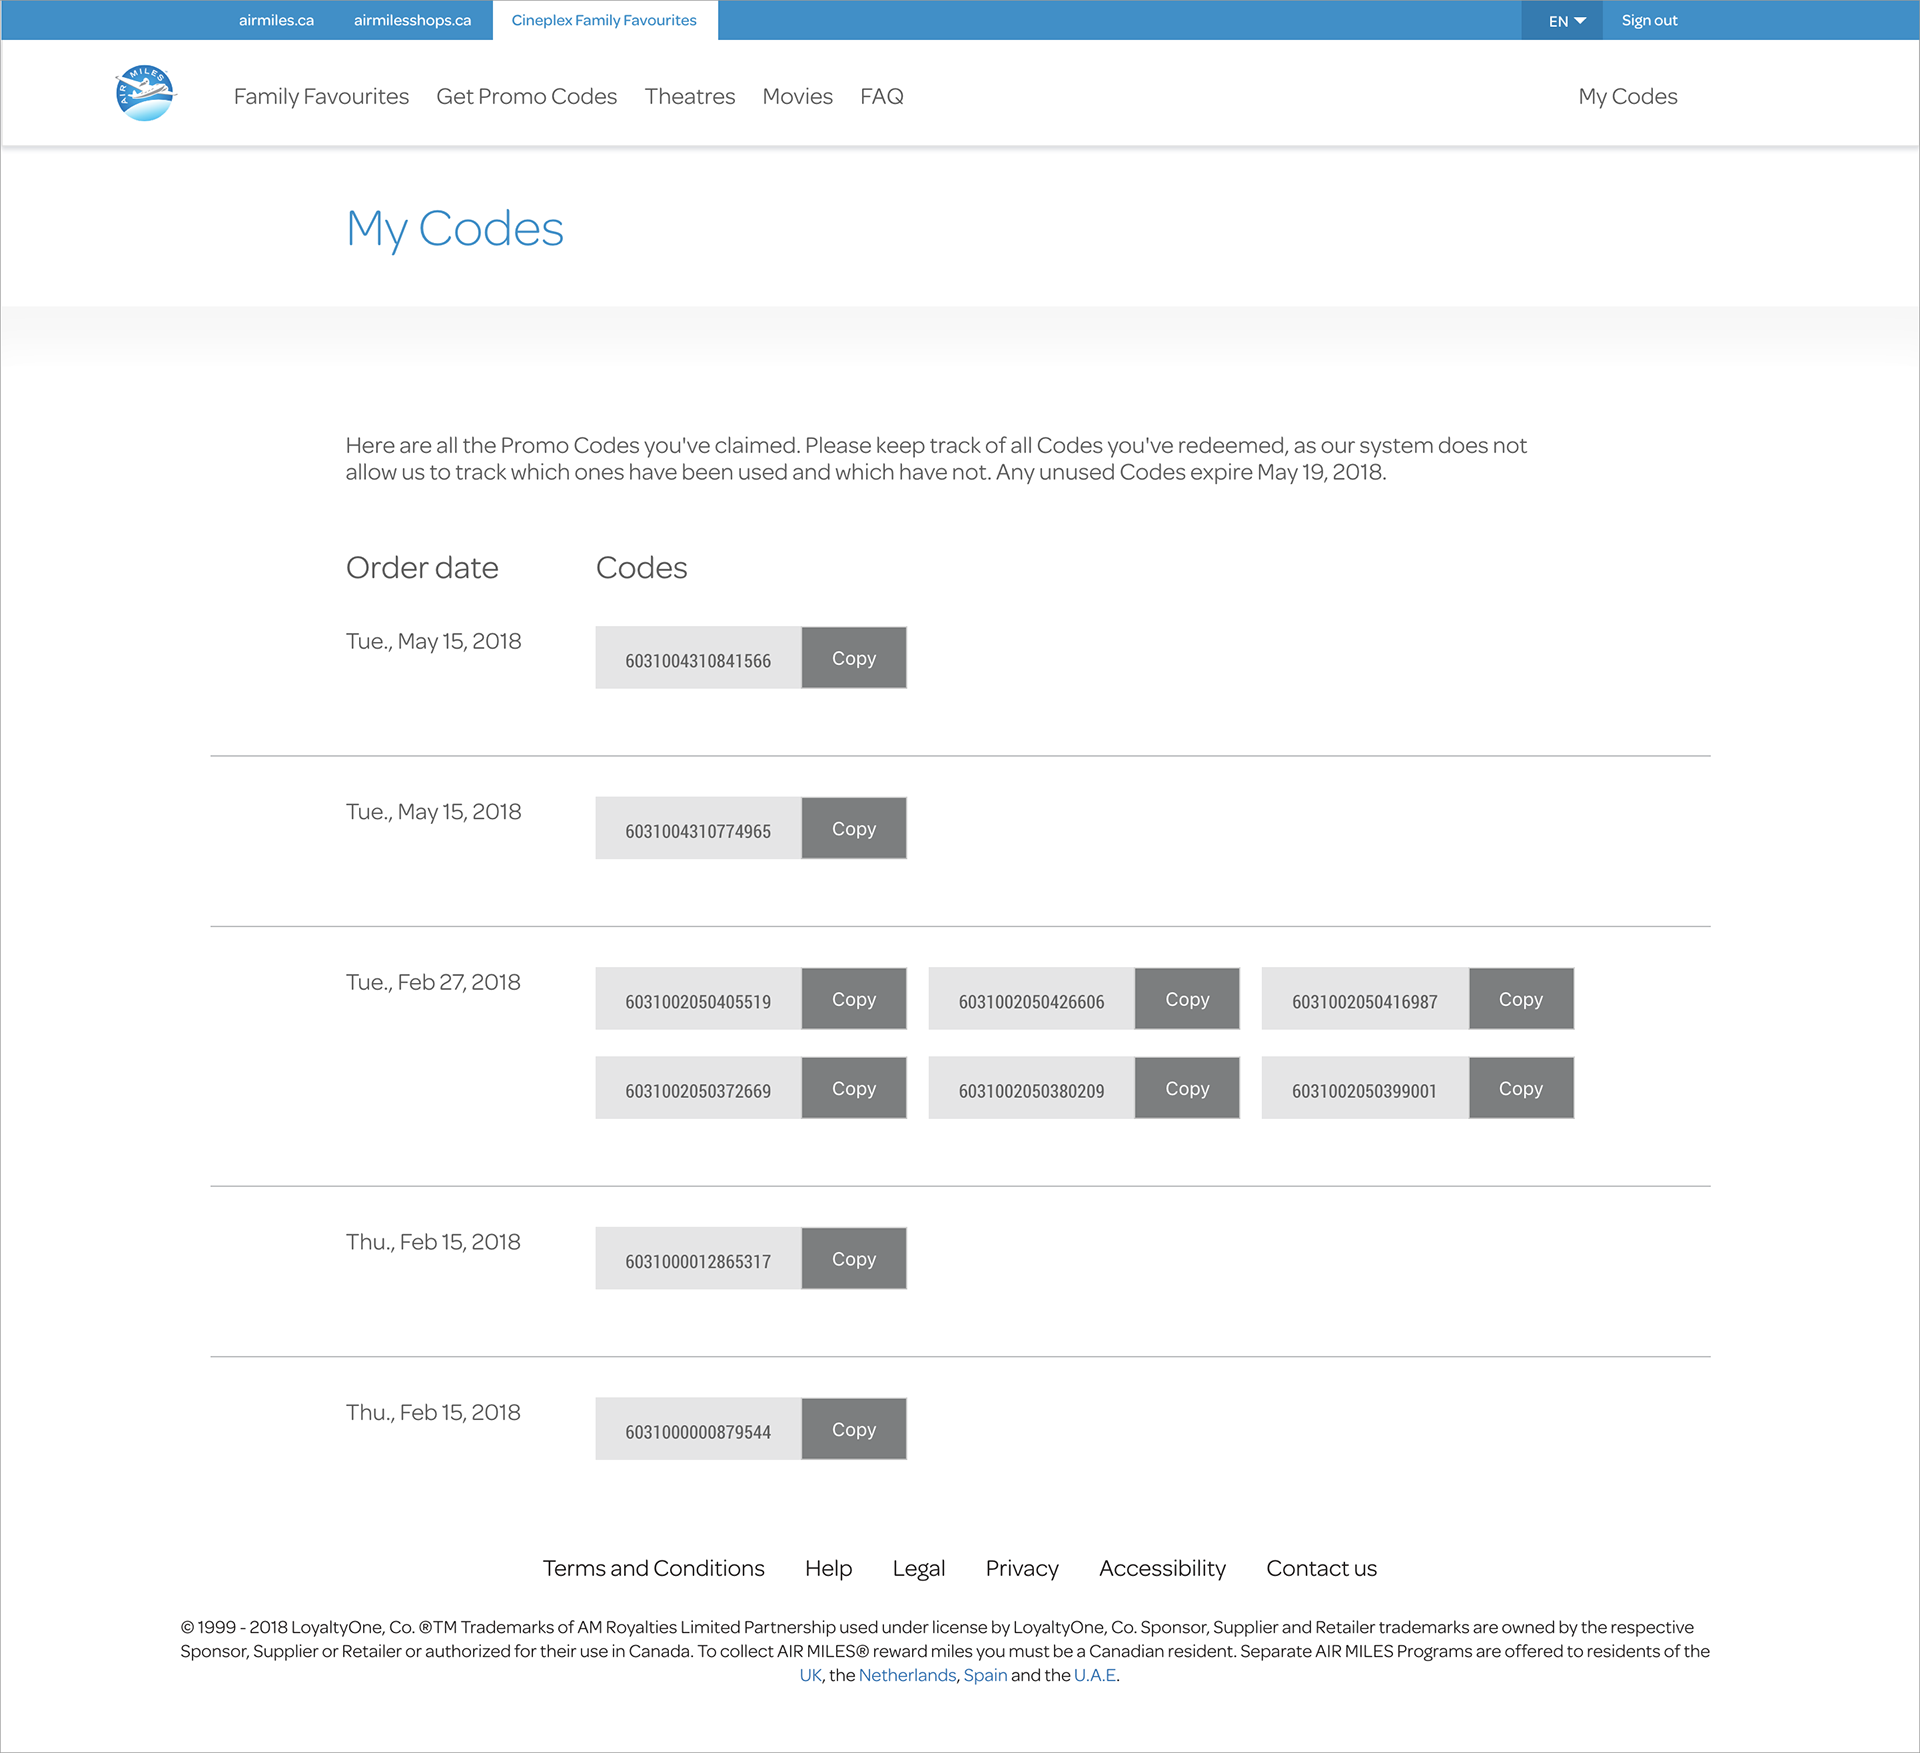Select the code field 6031002050416987
The width and height of the screenshot is (1920, 1753).
(1365, 999)
